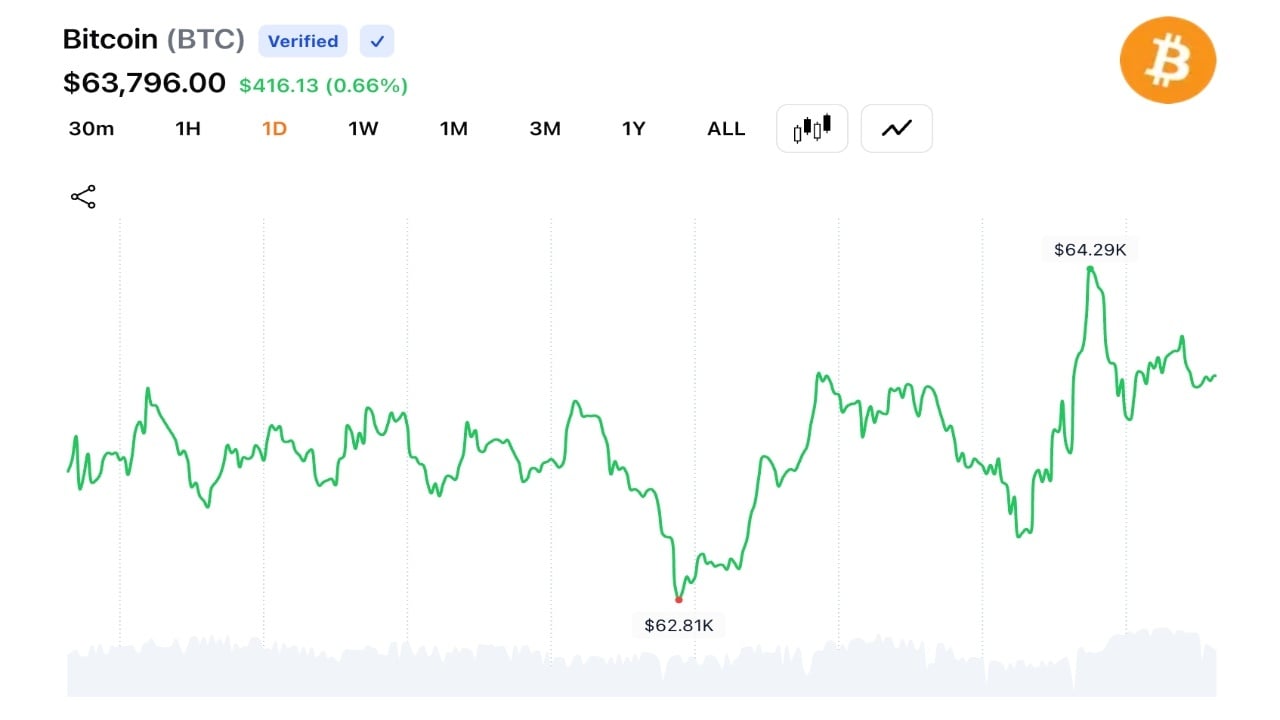Screen dimensions: 1280x720
Task: Click the red low-point marker on chart
Action: [x=679, y=600]
